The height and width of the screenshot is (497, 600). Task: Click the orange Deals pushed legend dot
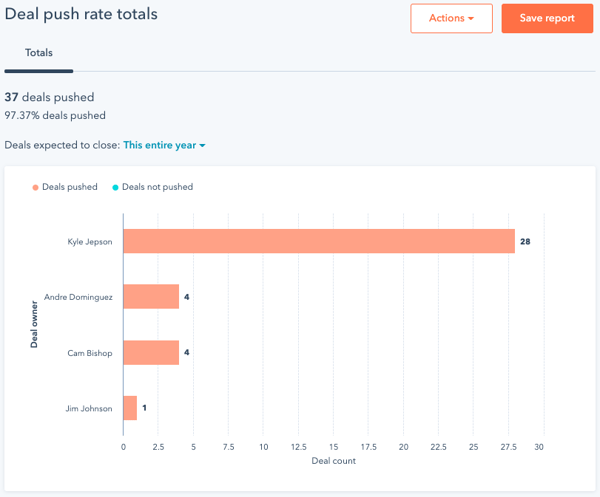pyautogui.click(x=35, y=187)
